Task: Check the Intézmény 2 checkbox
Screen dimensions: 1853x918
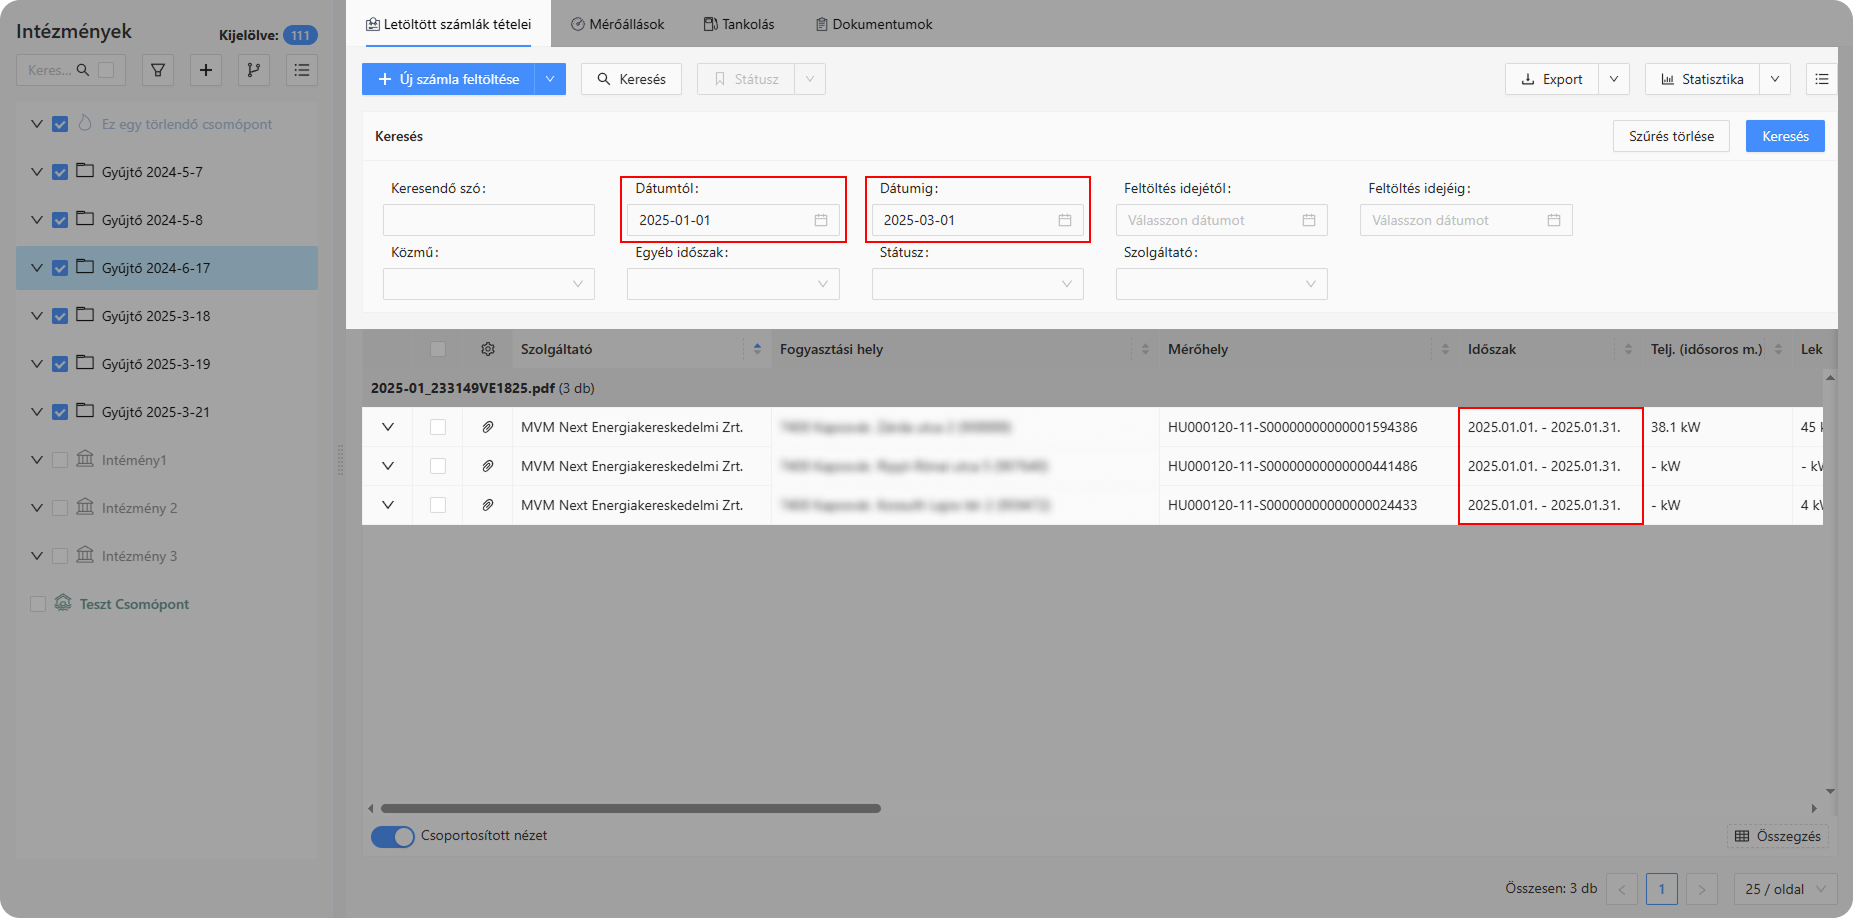Action: [60, 508]
